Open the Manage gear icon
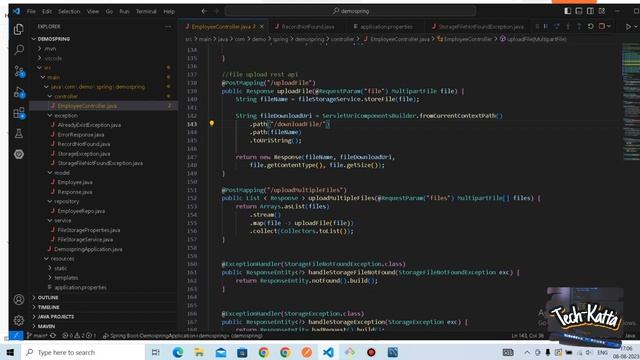The width and height of the screenshot is (640, 360). pyautogui.click(x=18, y=320)
